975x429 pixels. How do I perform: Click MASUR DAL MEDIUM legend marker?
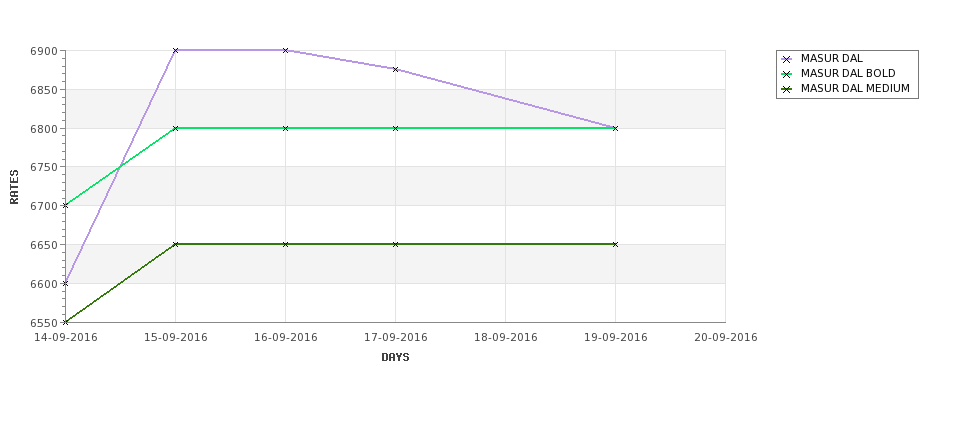tap(786, 89)
